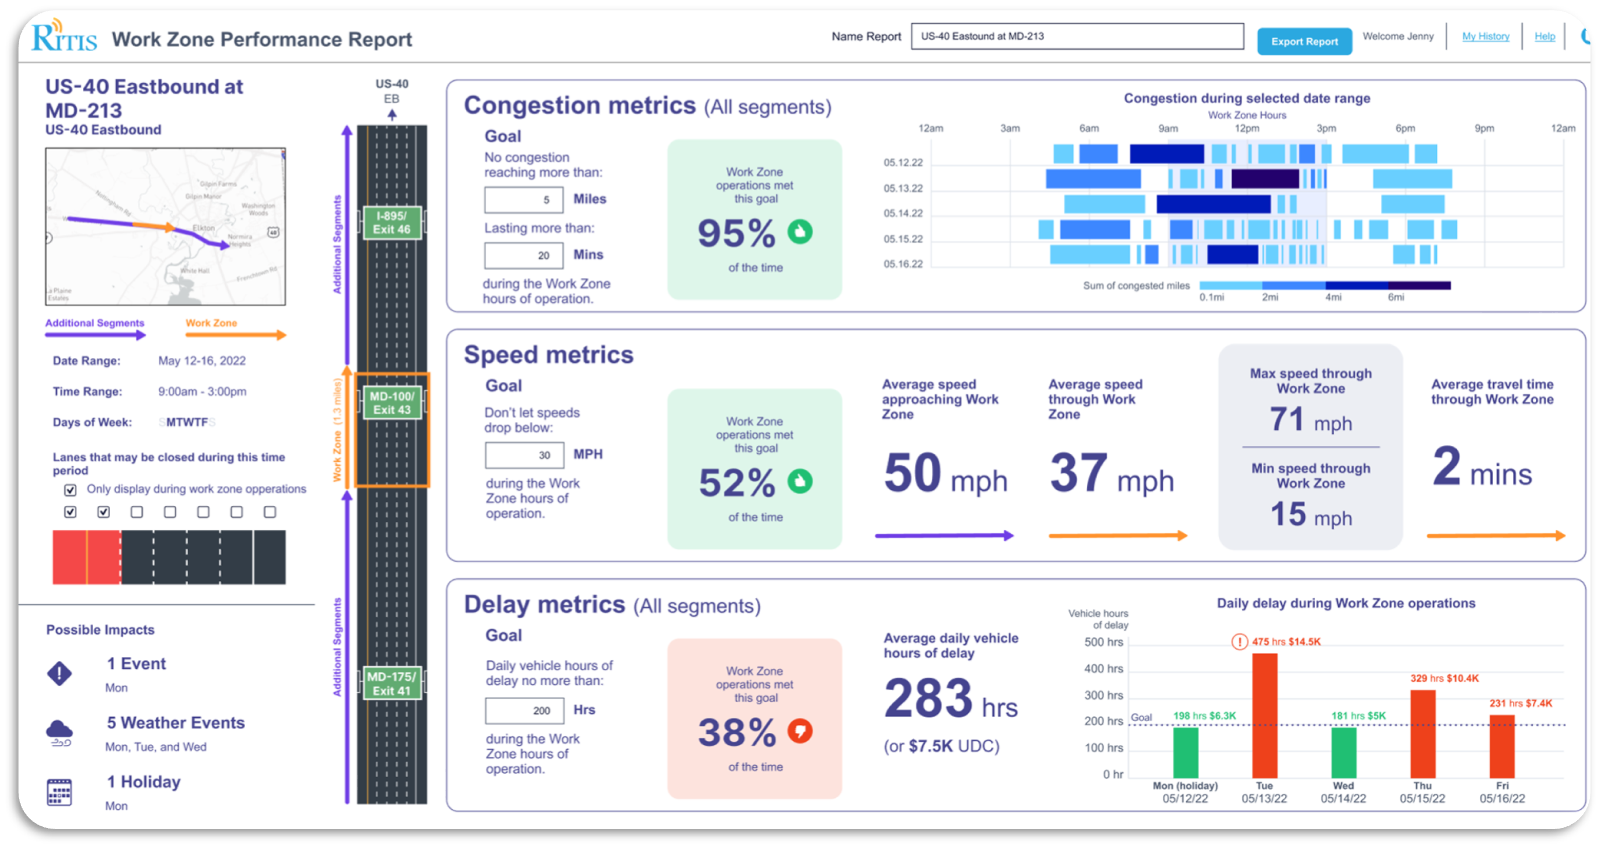This screenshot has height=848, width=1601.
Task: Click the Event warning diamond icon
Action: tap(60, 674)
